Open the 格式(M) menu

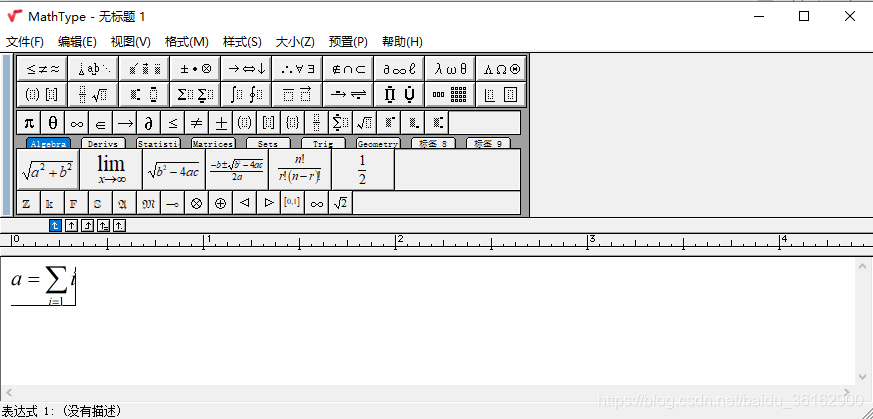[187, 42]
